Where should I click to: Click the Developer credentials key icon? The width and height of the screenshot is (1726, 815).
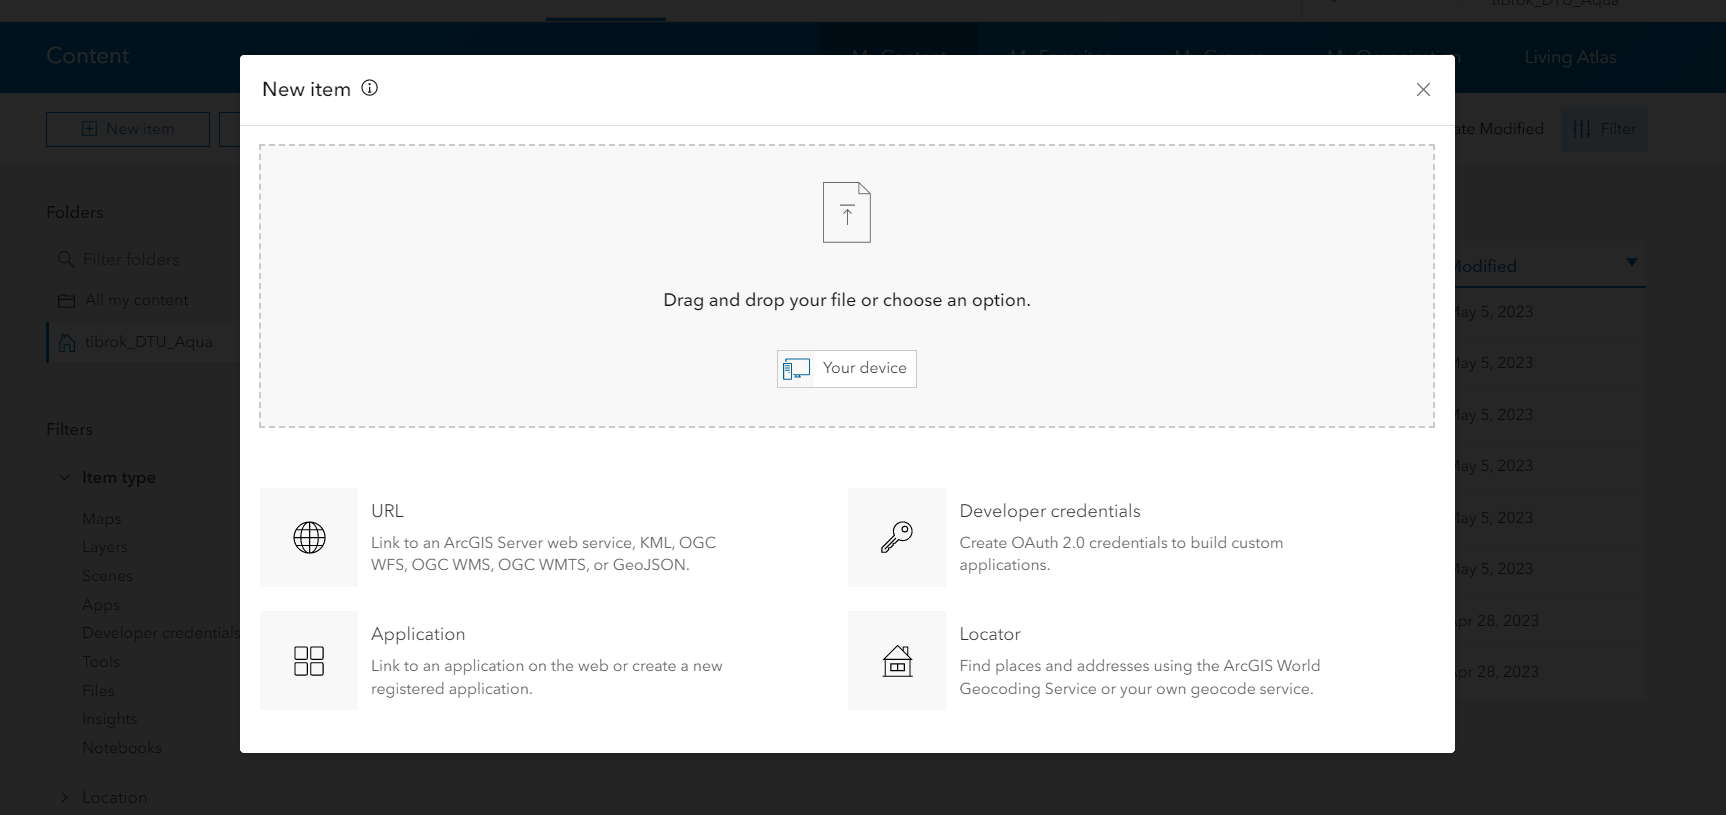coord(896,538)
